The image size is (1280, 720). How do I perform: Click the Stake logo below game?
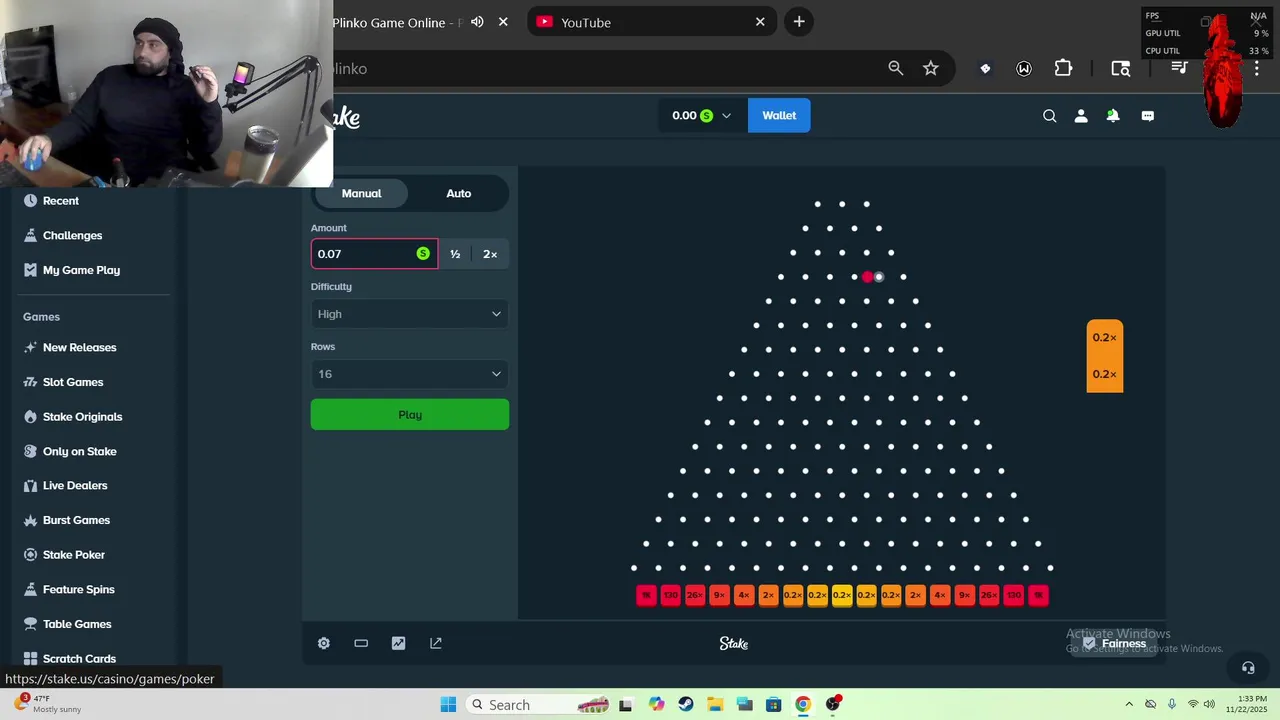click(734, 644)
